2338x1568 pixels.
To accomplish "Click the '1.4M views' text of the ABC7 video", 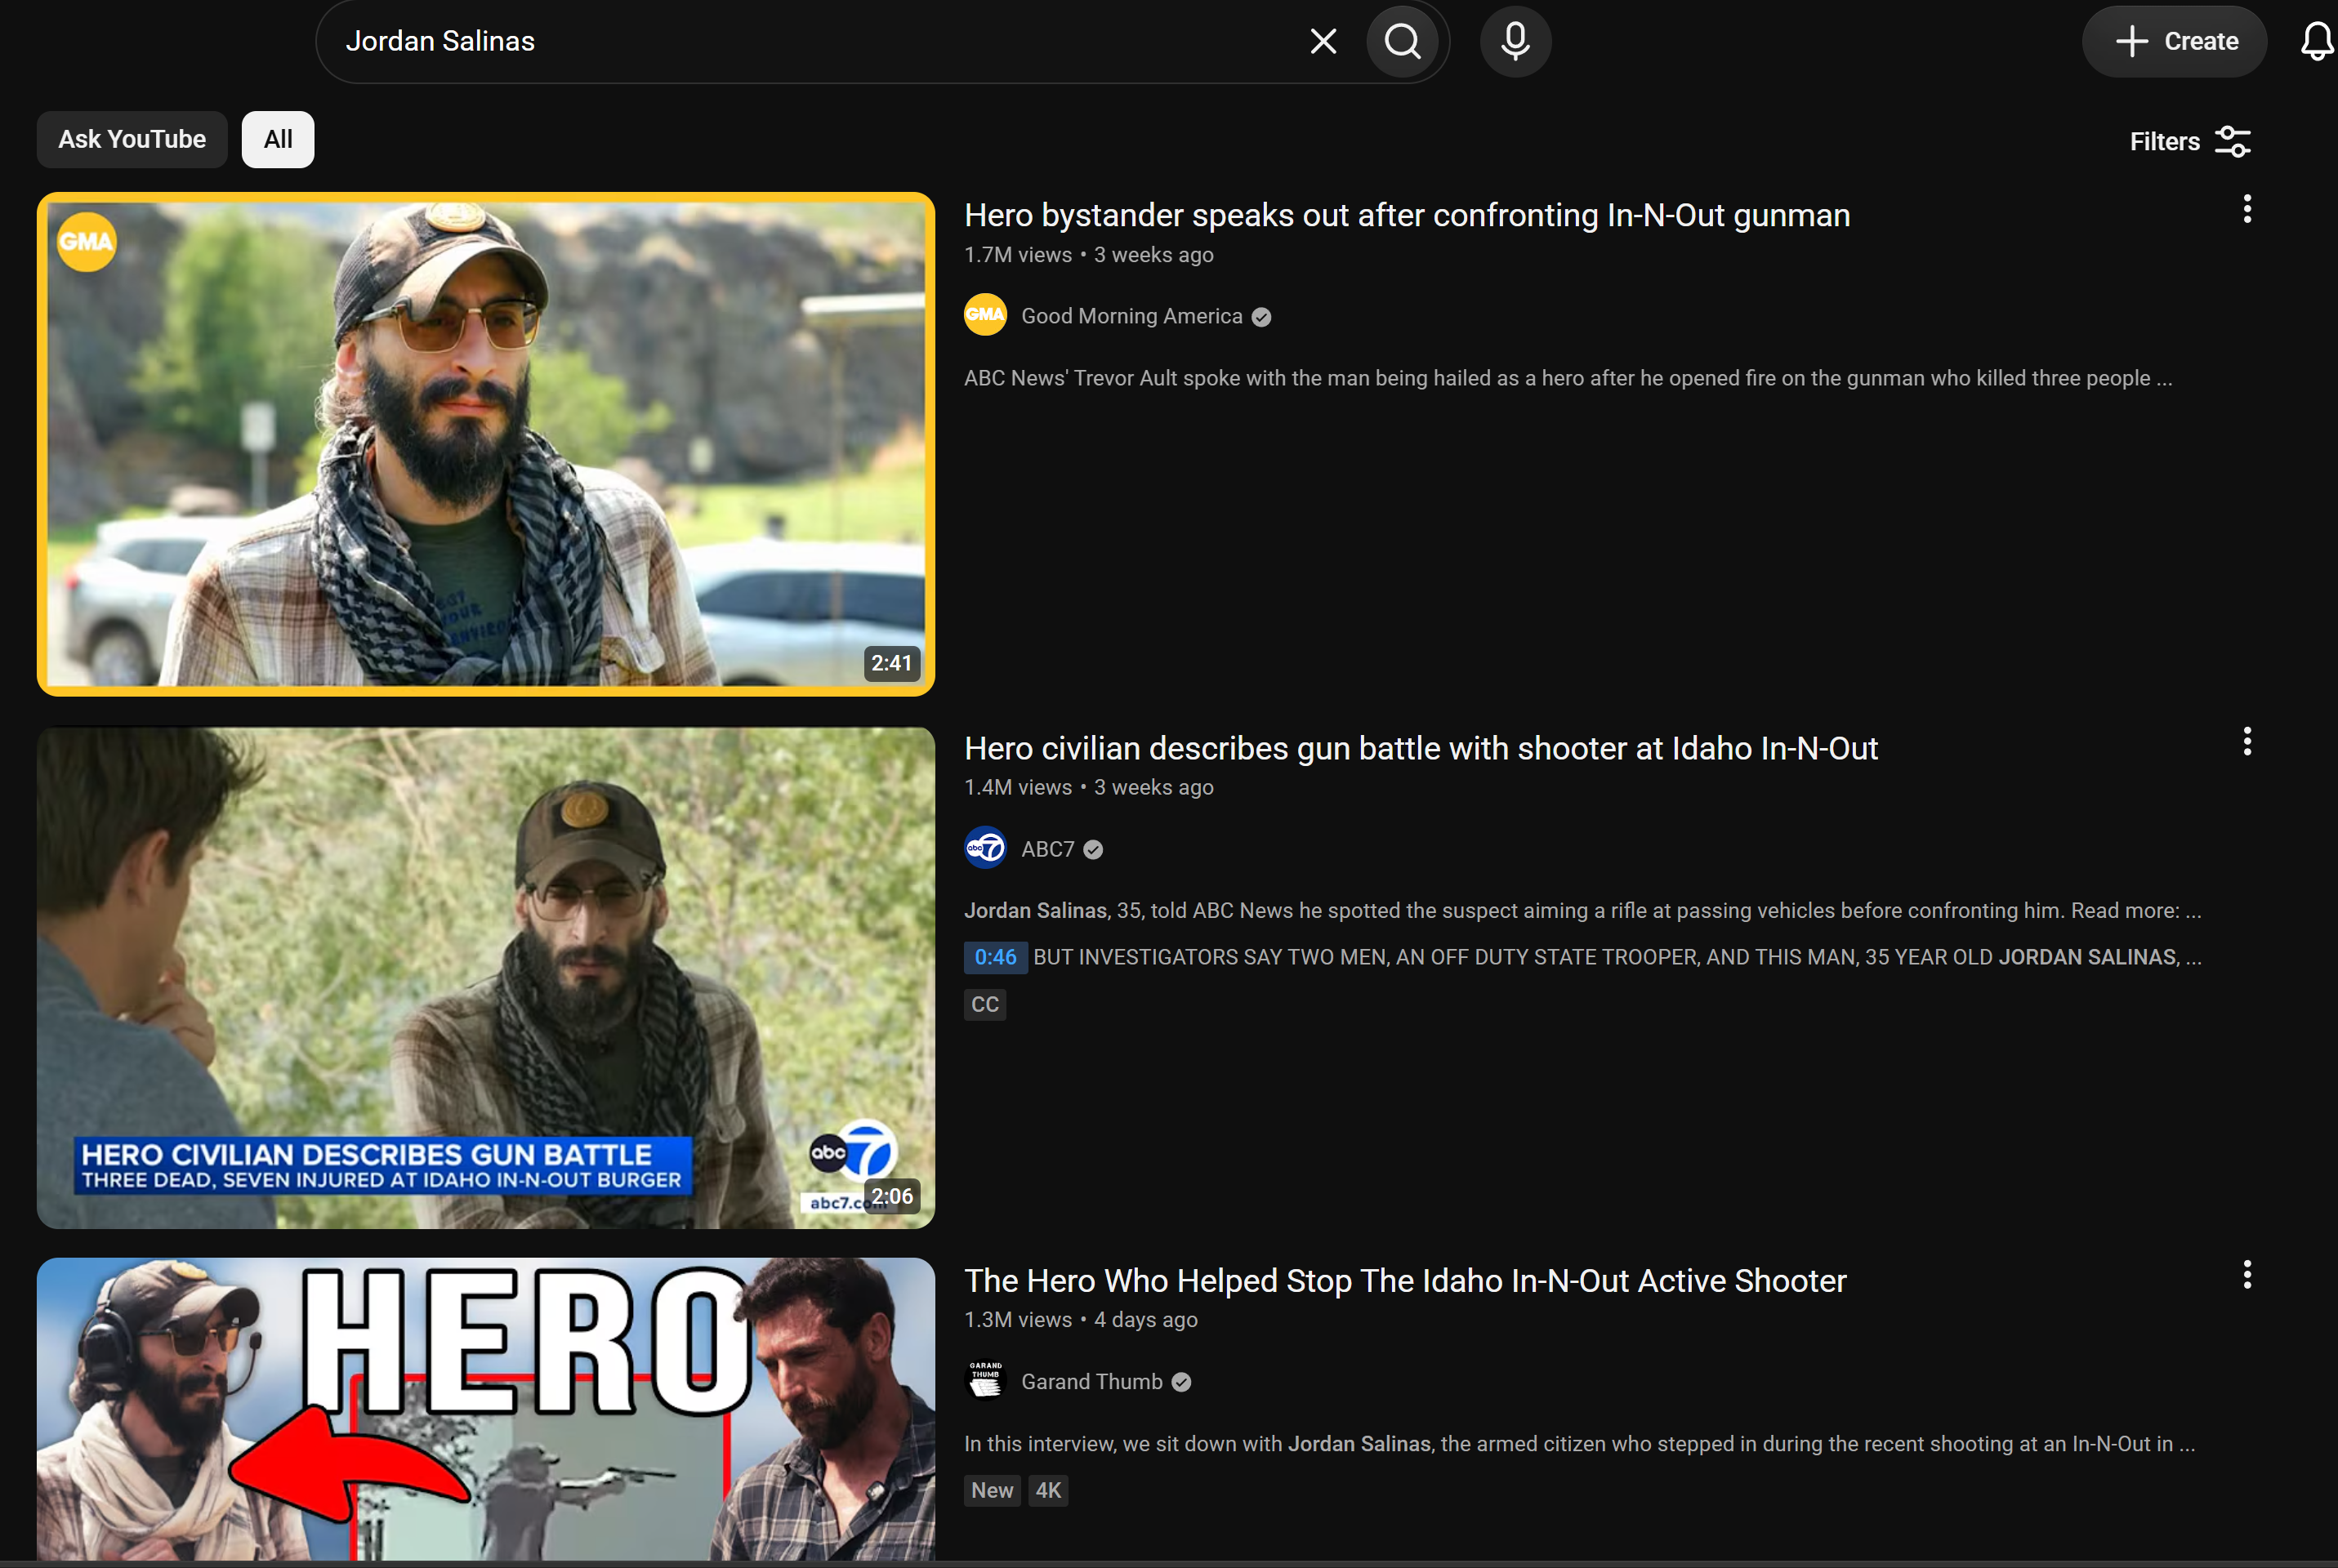I will click(x=1017, y=788).
